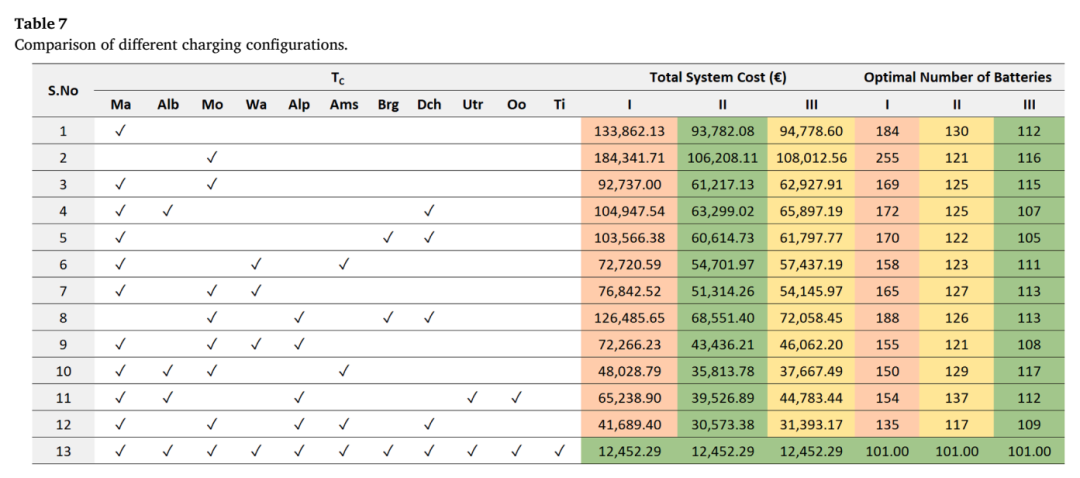The width and height of the screenshot is (1080, 478).
Task: Click the cost value 31,393.17
Action: 811,424
